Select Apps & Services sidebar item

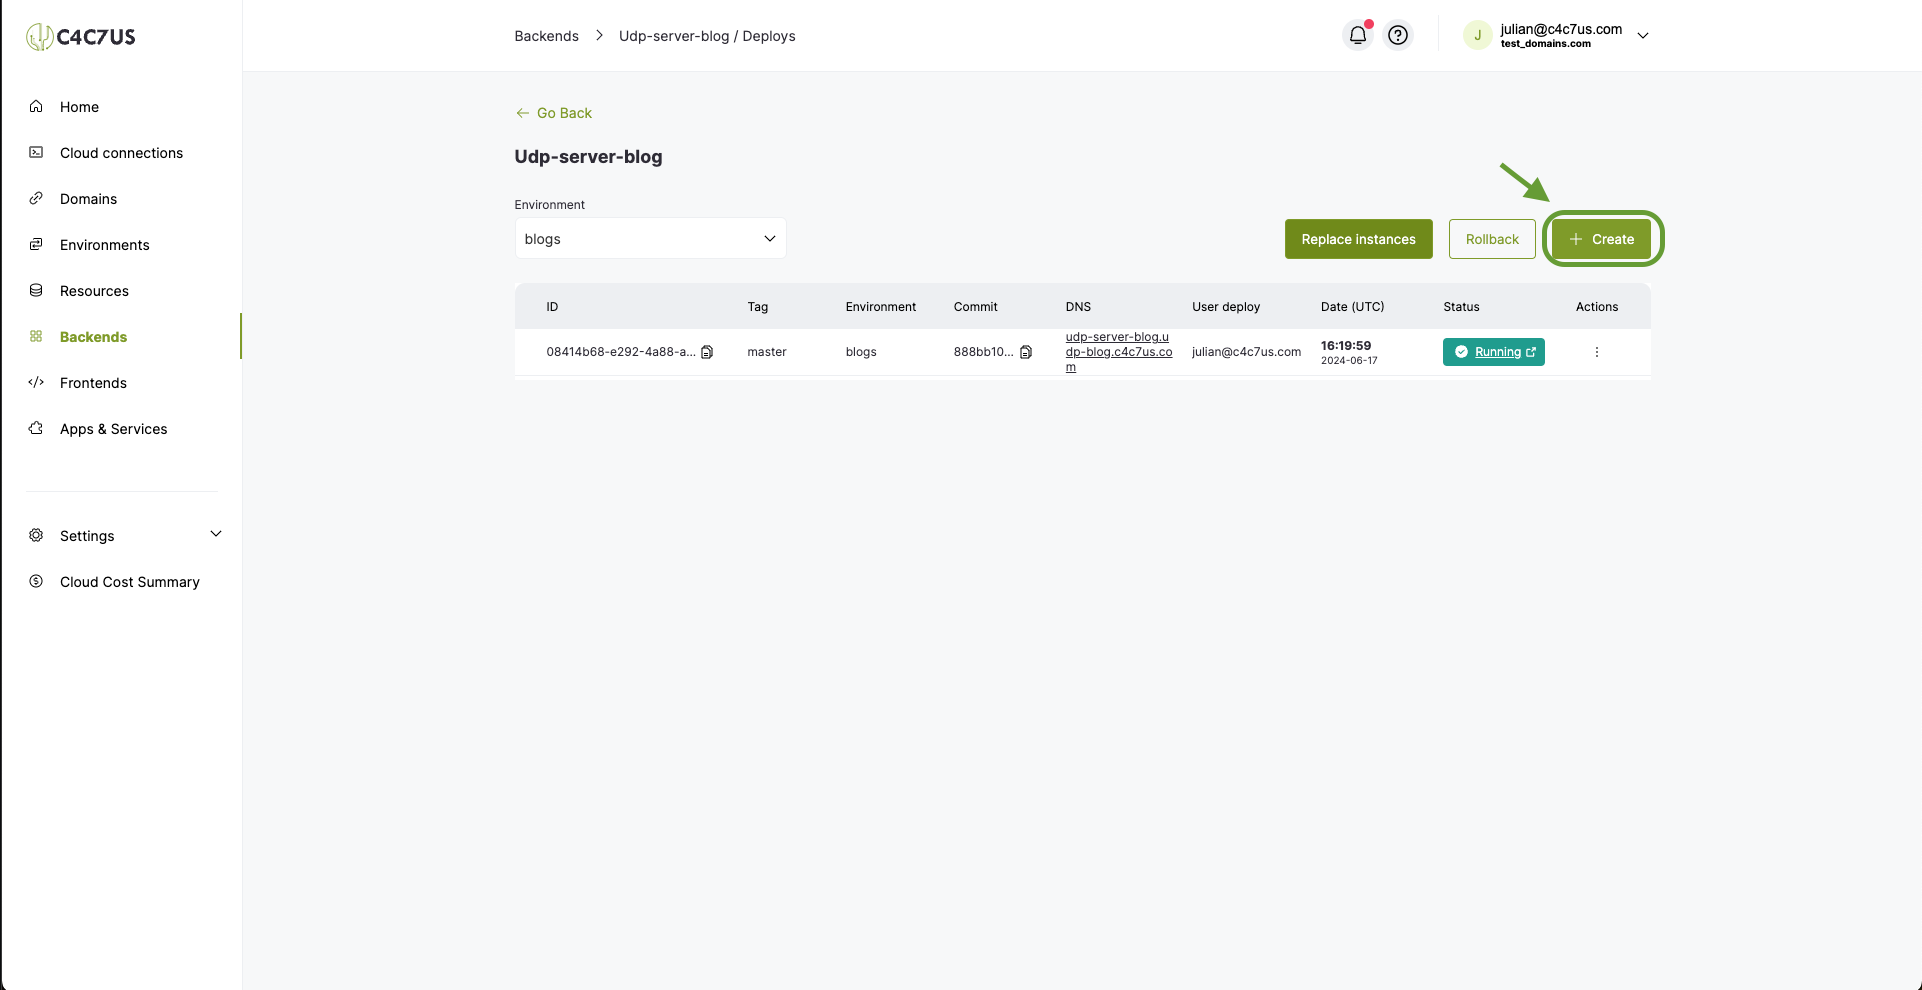click(x=113, y=429)
